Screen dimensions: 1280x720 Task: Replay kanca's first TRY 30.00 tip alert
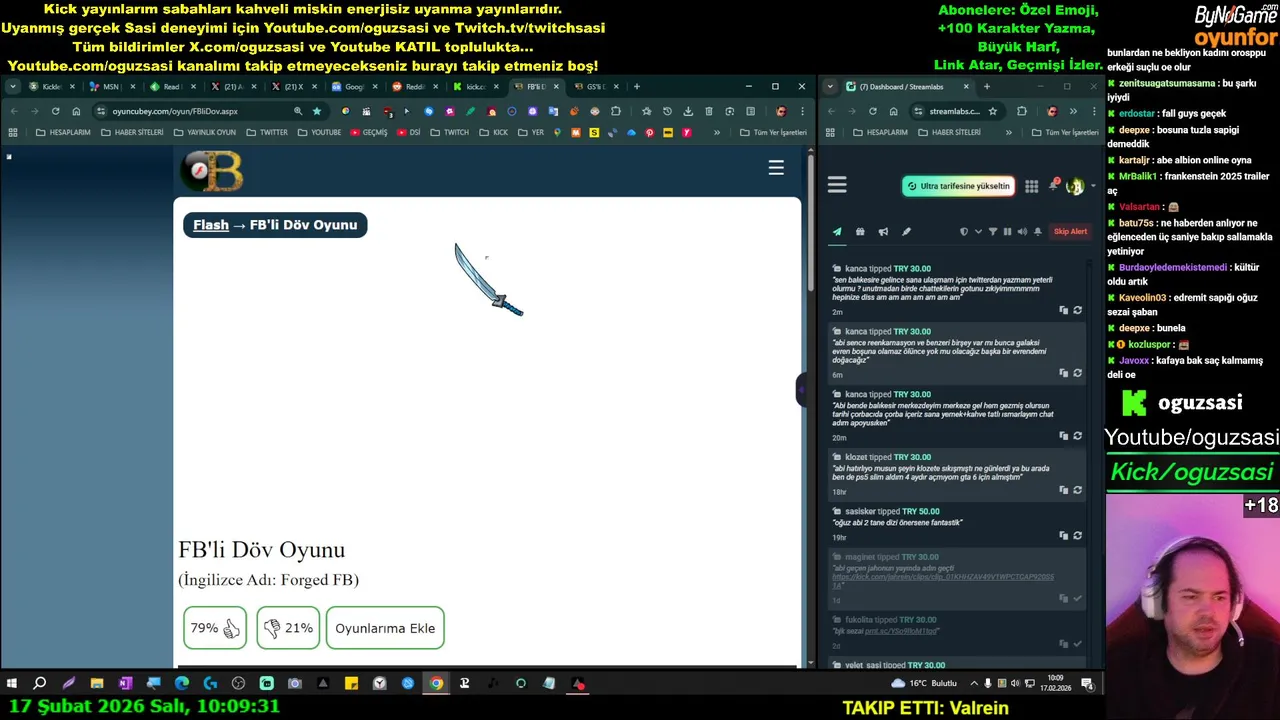(1077, 310)
